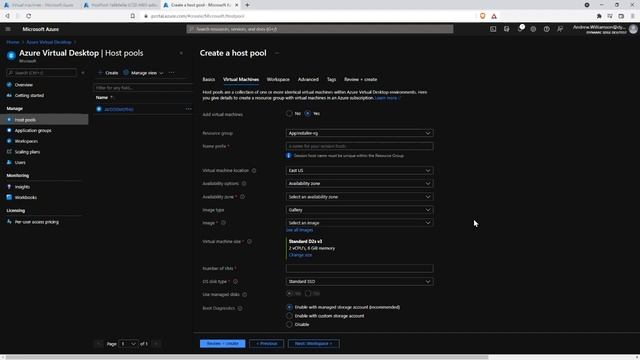
Task: Expand the Manage view dropdown
Action: (144, 73)
